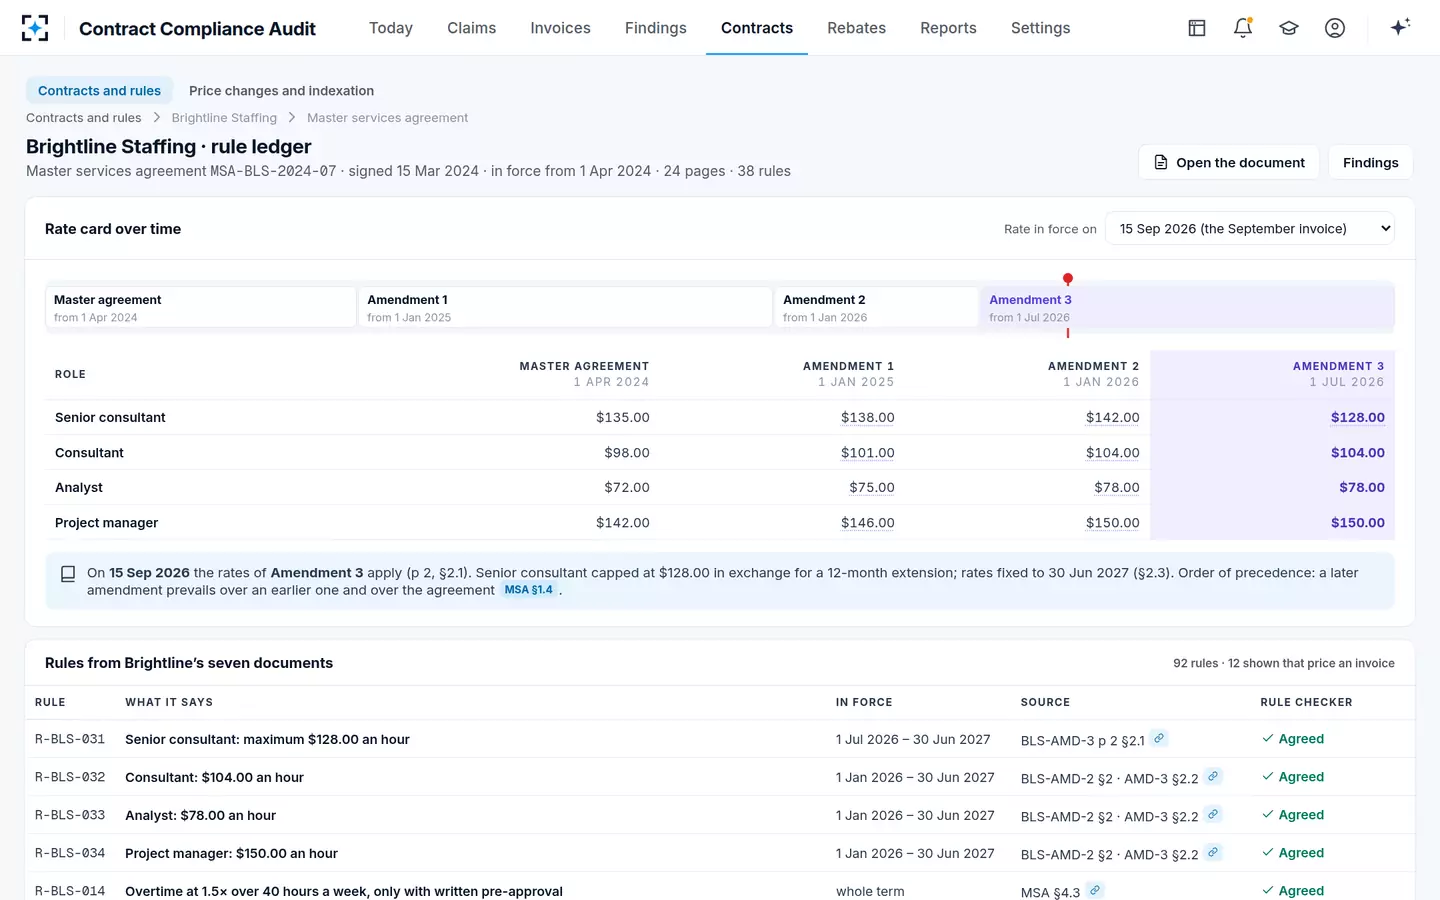This screenshot has width=1440, height=900.
Task: Open the layout panel icon
Action: coord(1197,28)
